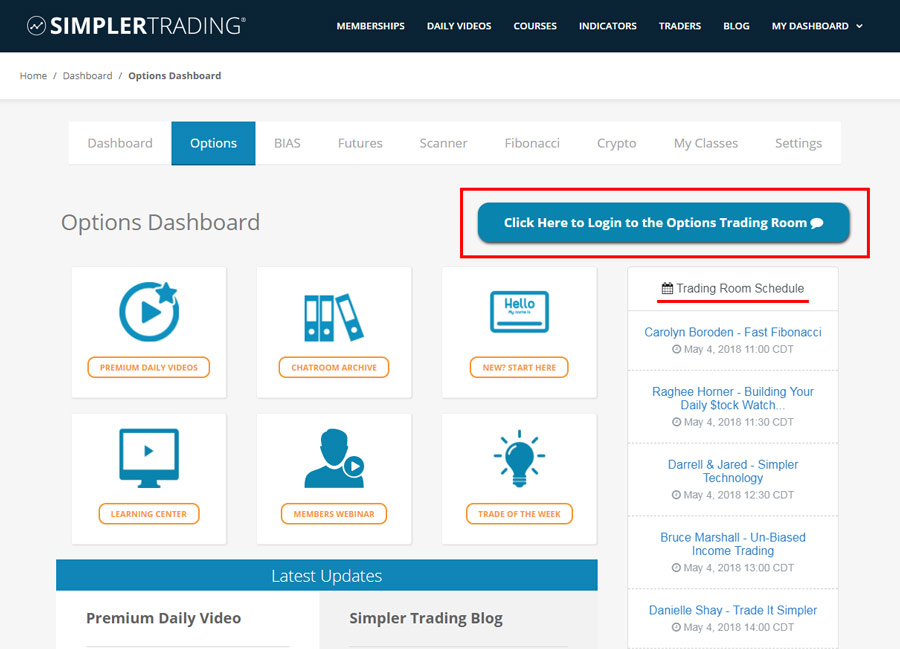Open the Learning Center monitor icon
900x649 pixels.
click(149, 458)
